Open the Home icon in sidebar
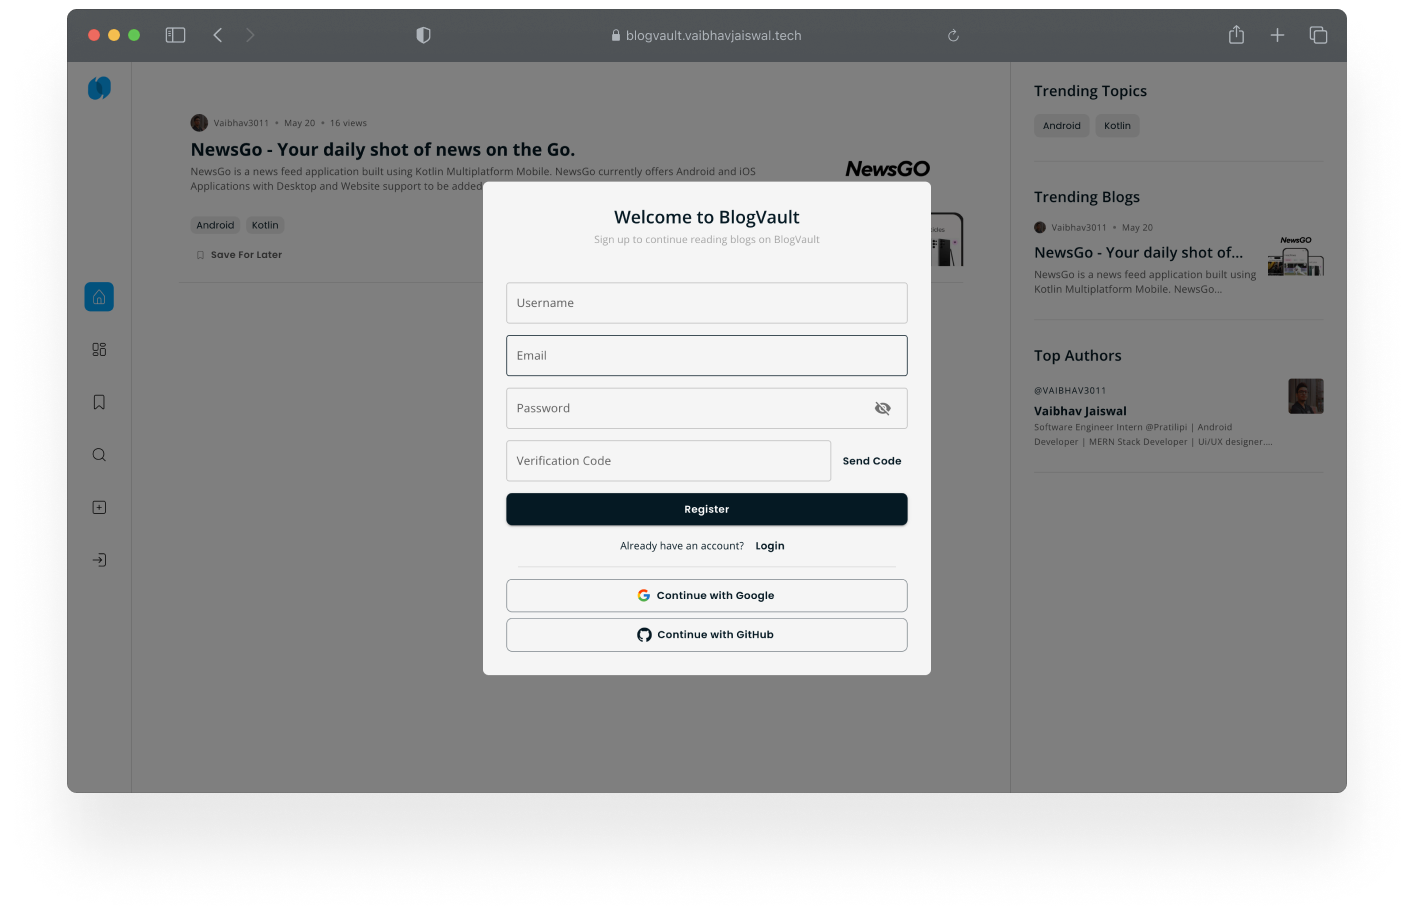 point(99,297)
